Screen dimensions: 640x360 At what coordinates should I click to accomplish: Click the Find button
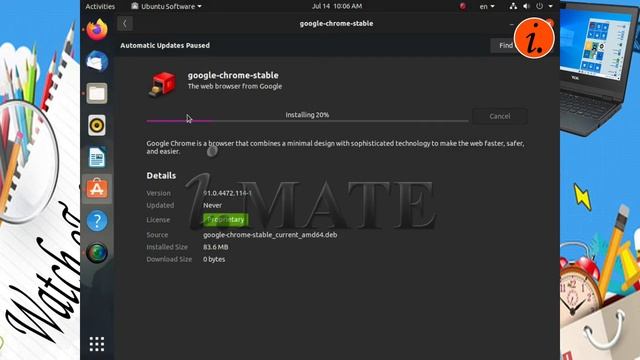pyautogui.click(x=505, y=45)
